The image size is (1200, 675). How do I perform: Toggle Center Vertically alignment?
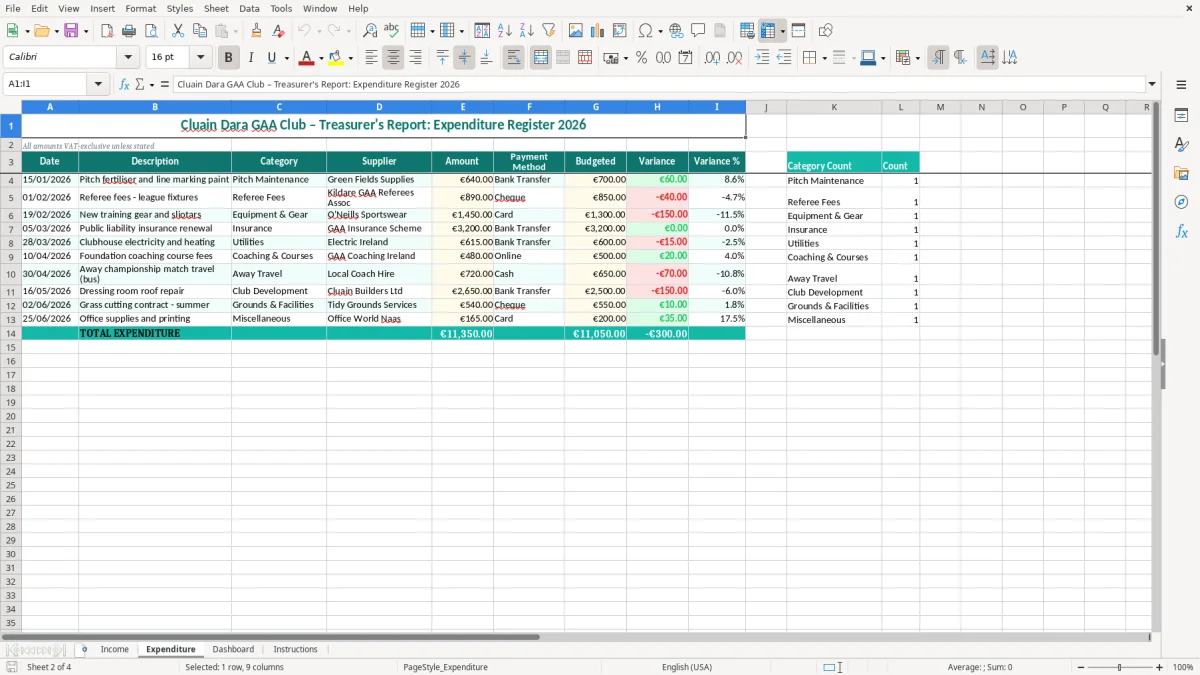[x=464, y=58]
